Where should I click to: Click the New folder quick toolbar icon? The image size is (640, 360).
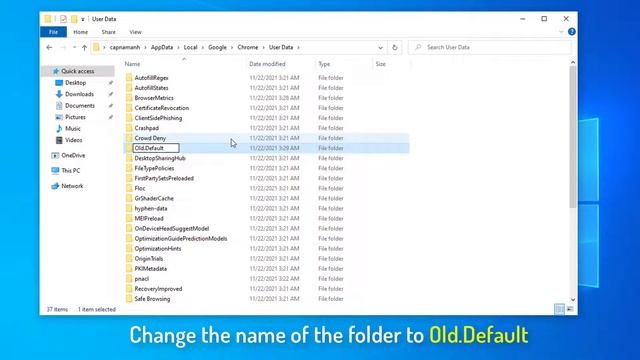(x=74, y=19)
